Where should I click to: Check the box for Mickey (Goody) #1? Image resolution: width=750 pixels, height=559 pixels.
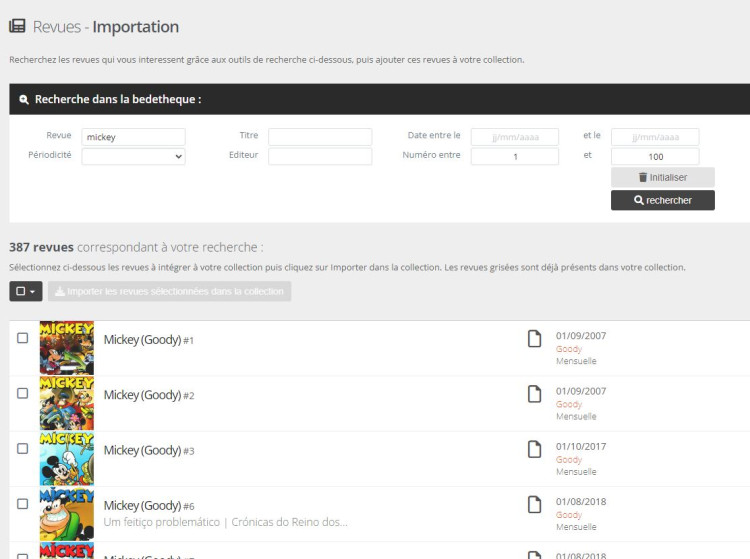click(x=23, y=338)
